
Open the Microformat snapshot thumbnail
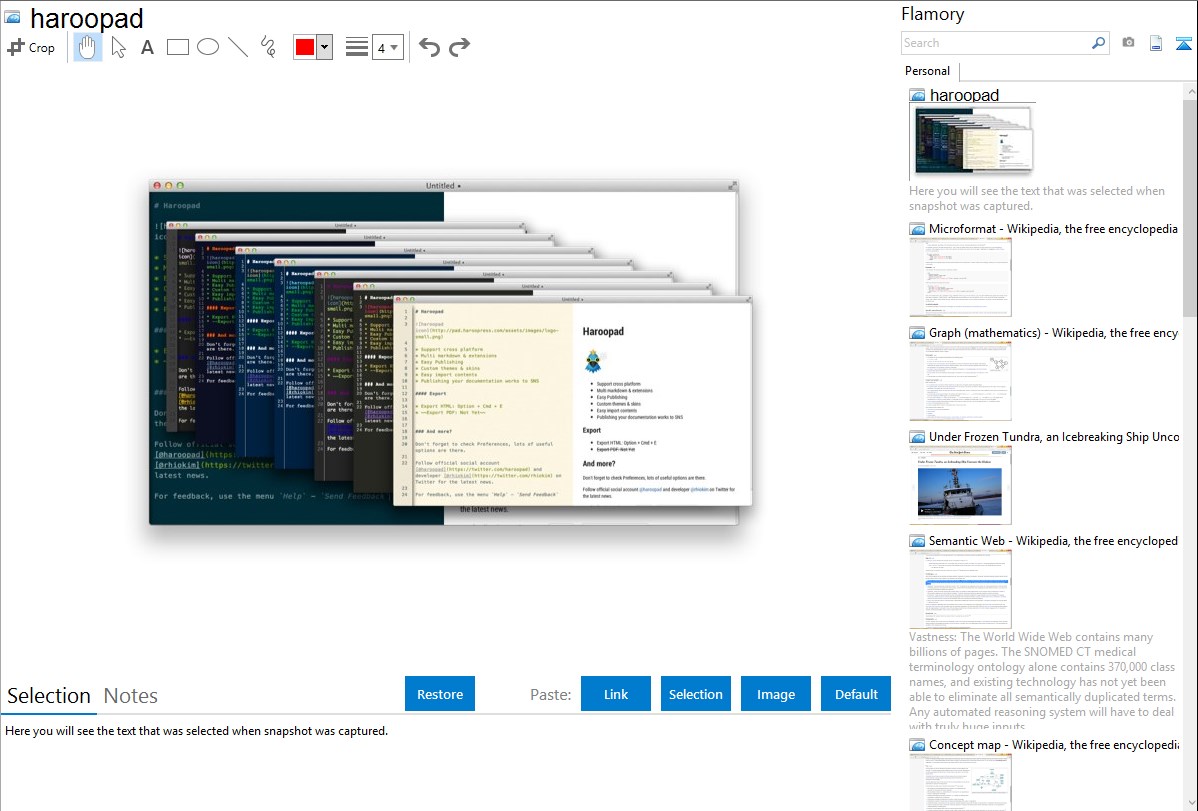[960, 277]
